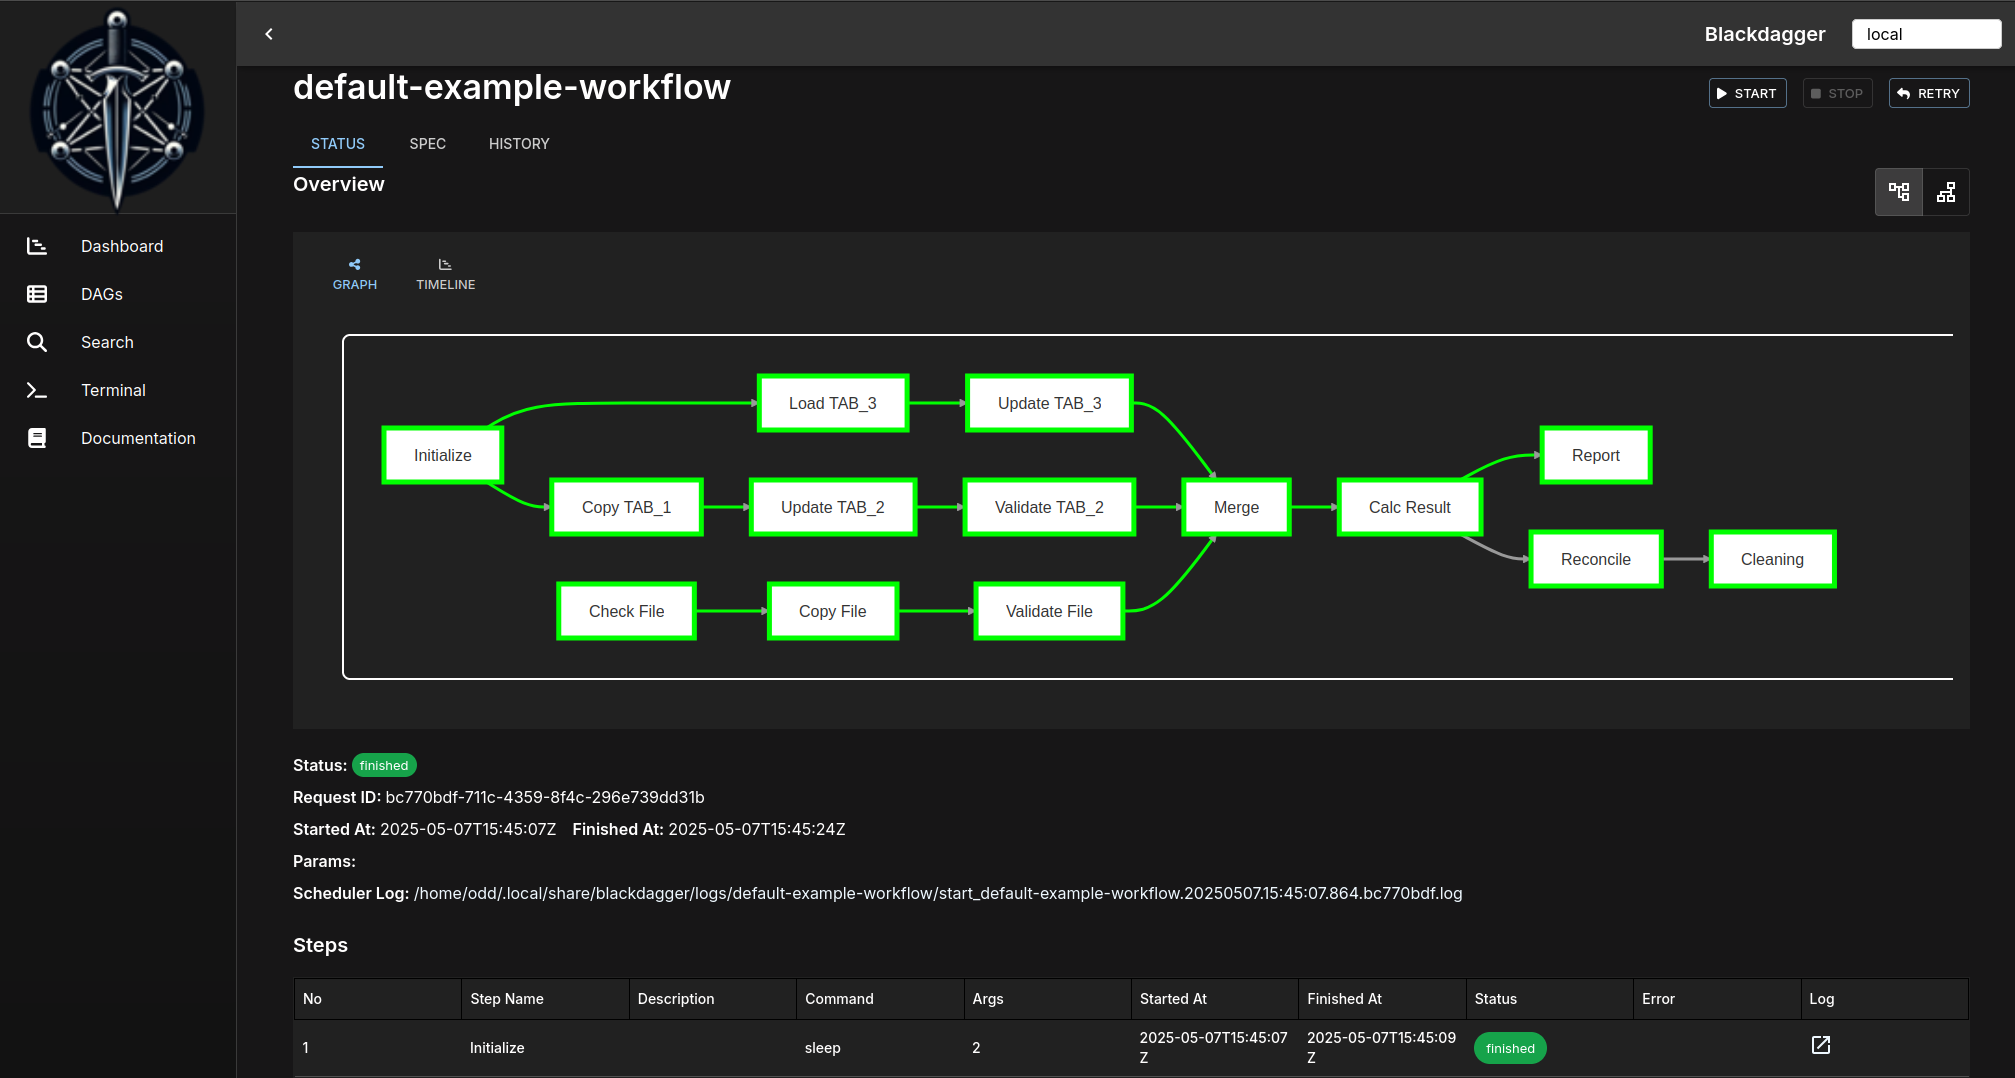Switch to the SPEC tab
This screenshot has width=2015, height=1078.
point(428,144)
